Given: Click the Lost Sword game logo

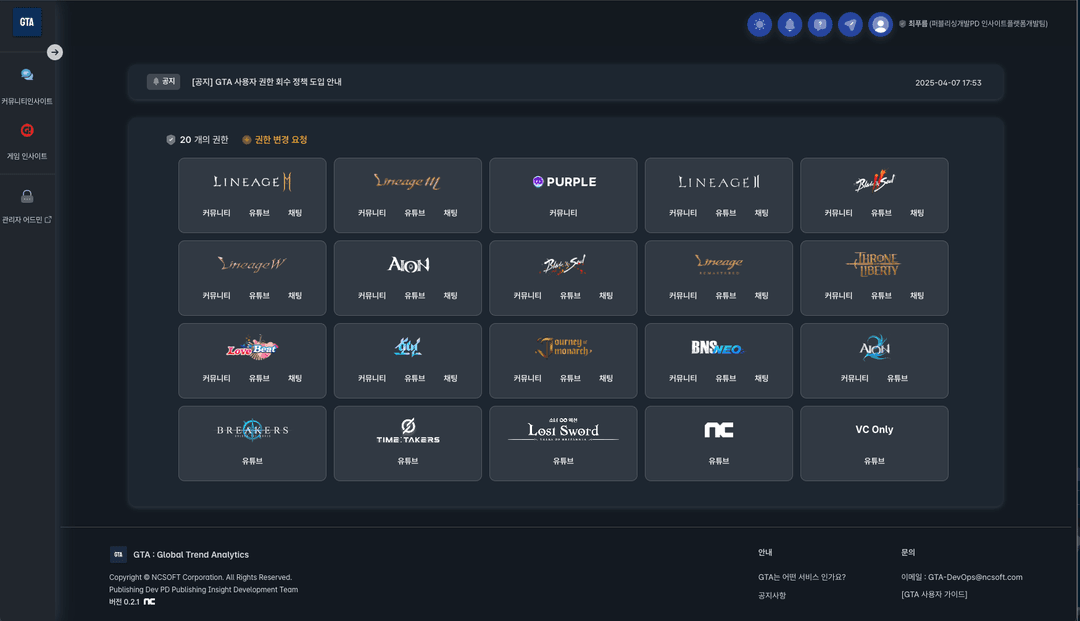Looking at the screenshot, I should point(563,430).
